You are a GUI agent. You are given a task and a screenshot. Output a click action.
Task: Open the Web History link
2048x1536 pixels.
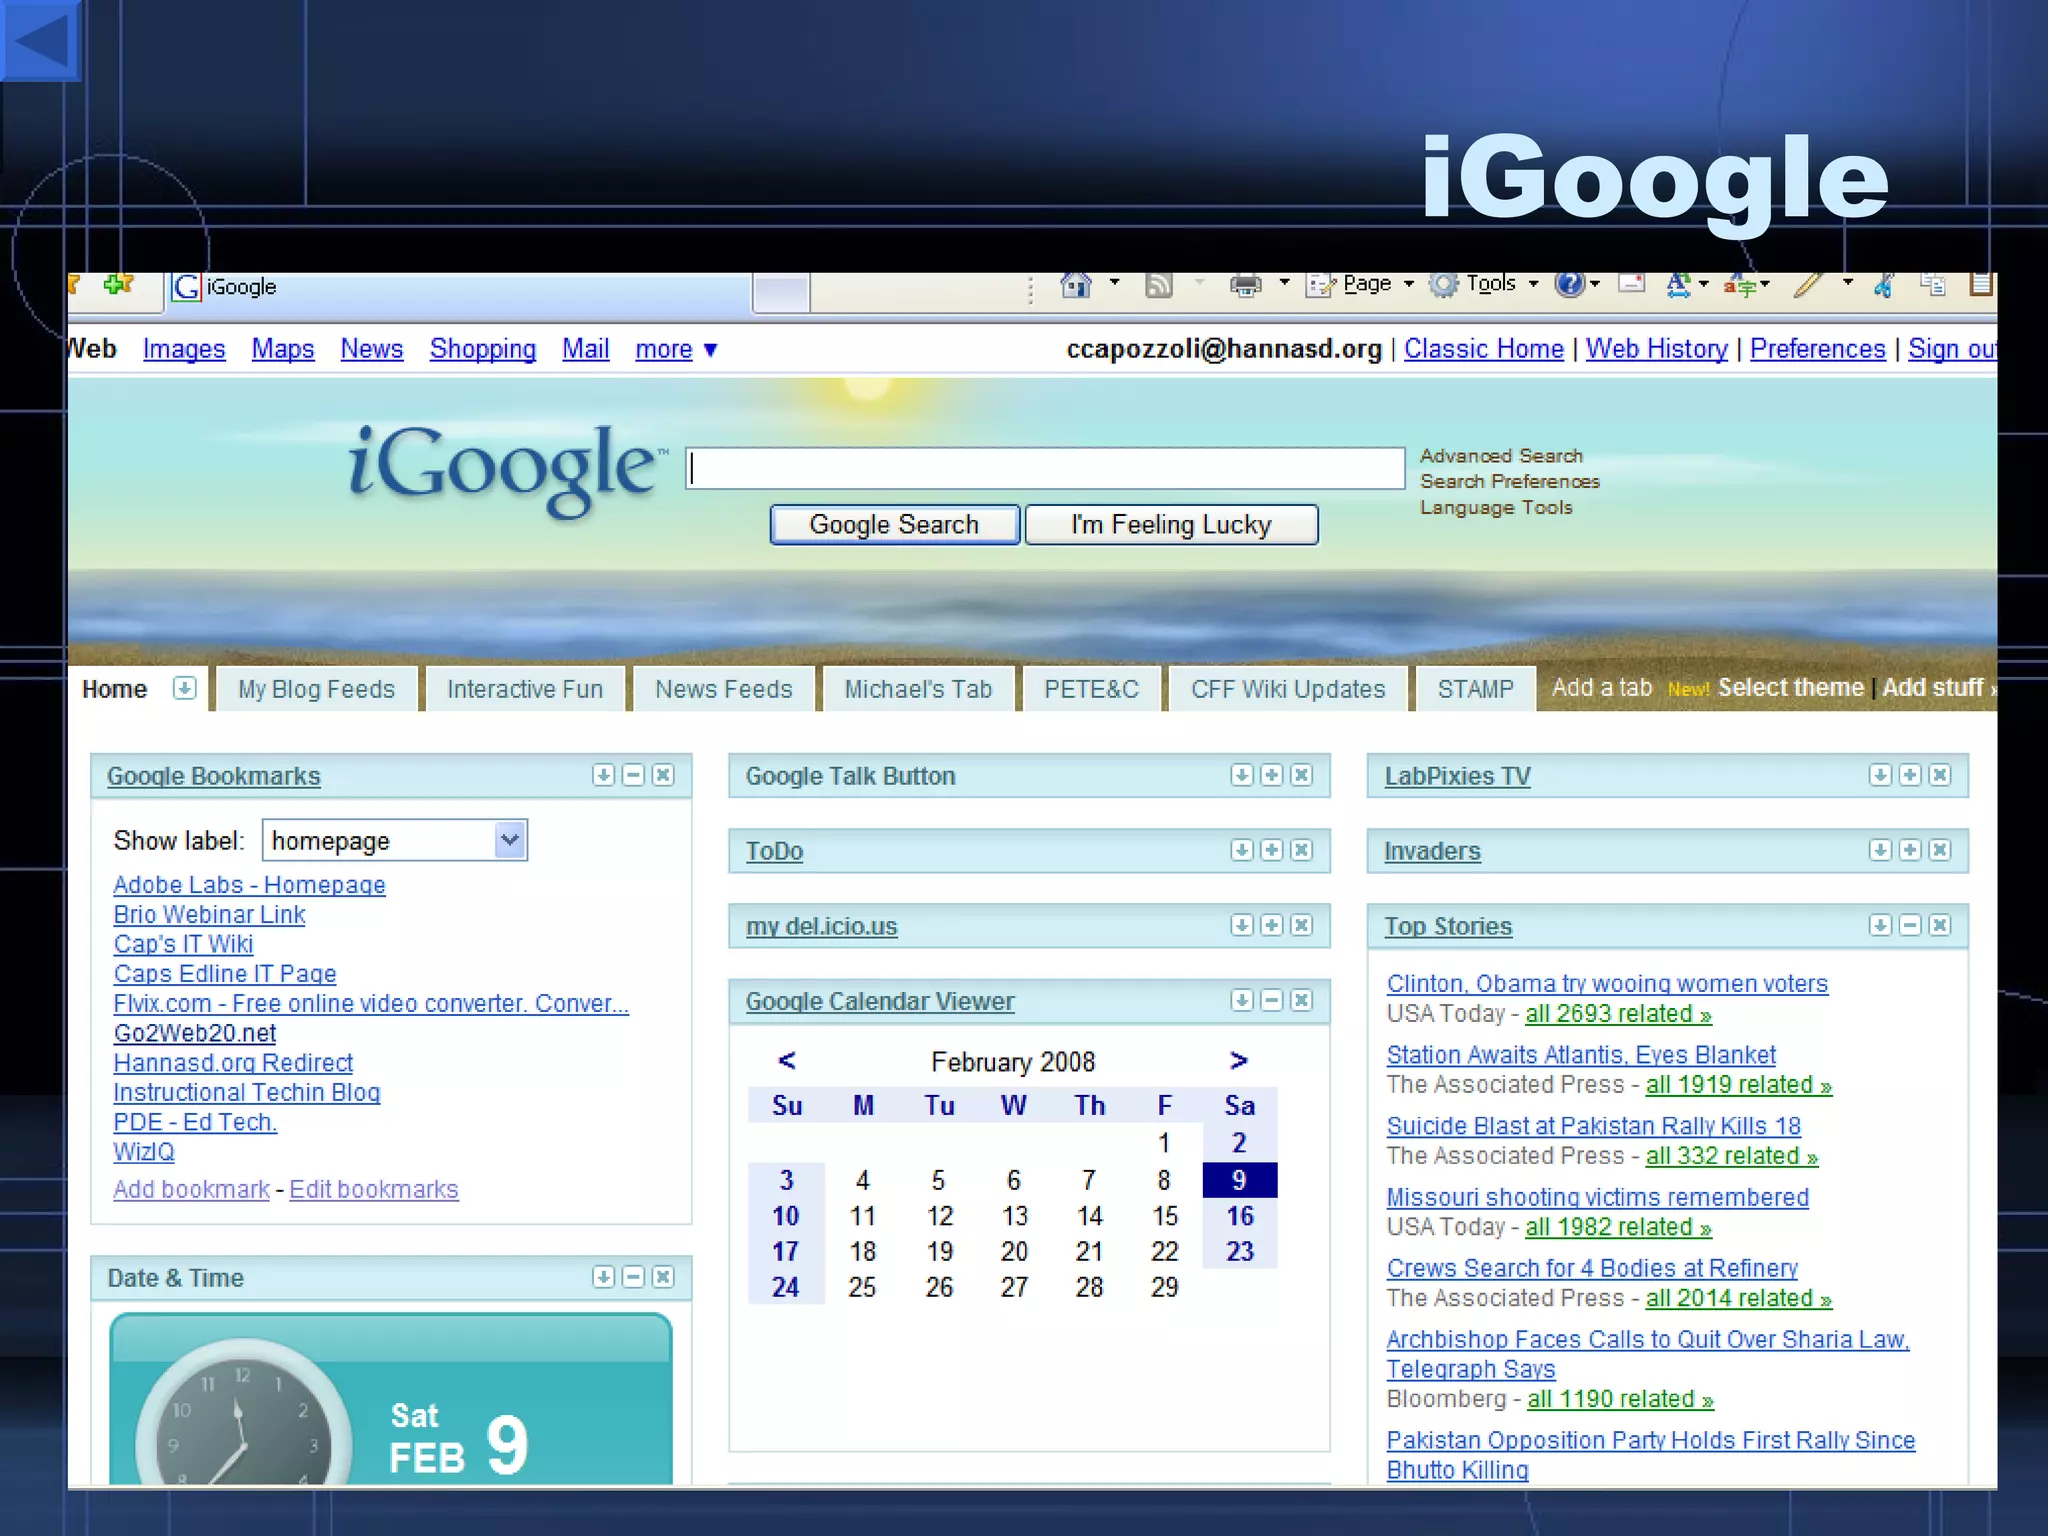pyautogui.click(x=1656, y=349)
